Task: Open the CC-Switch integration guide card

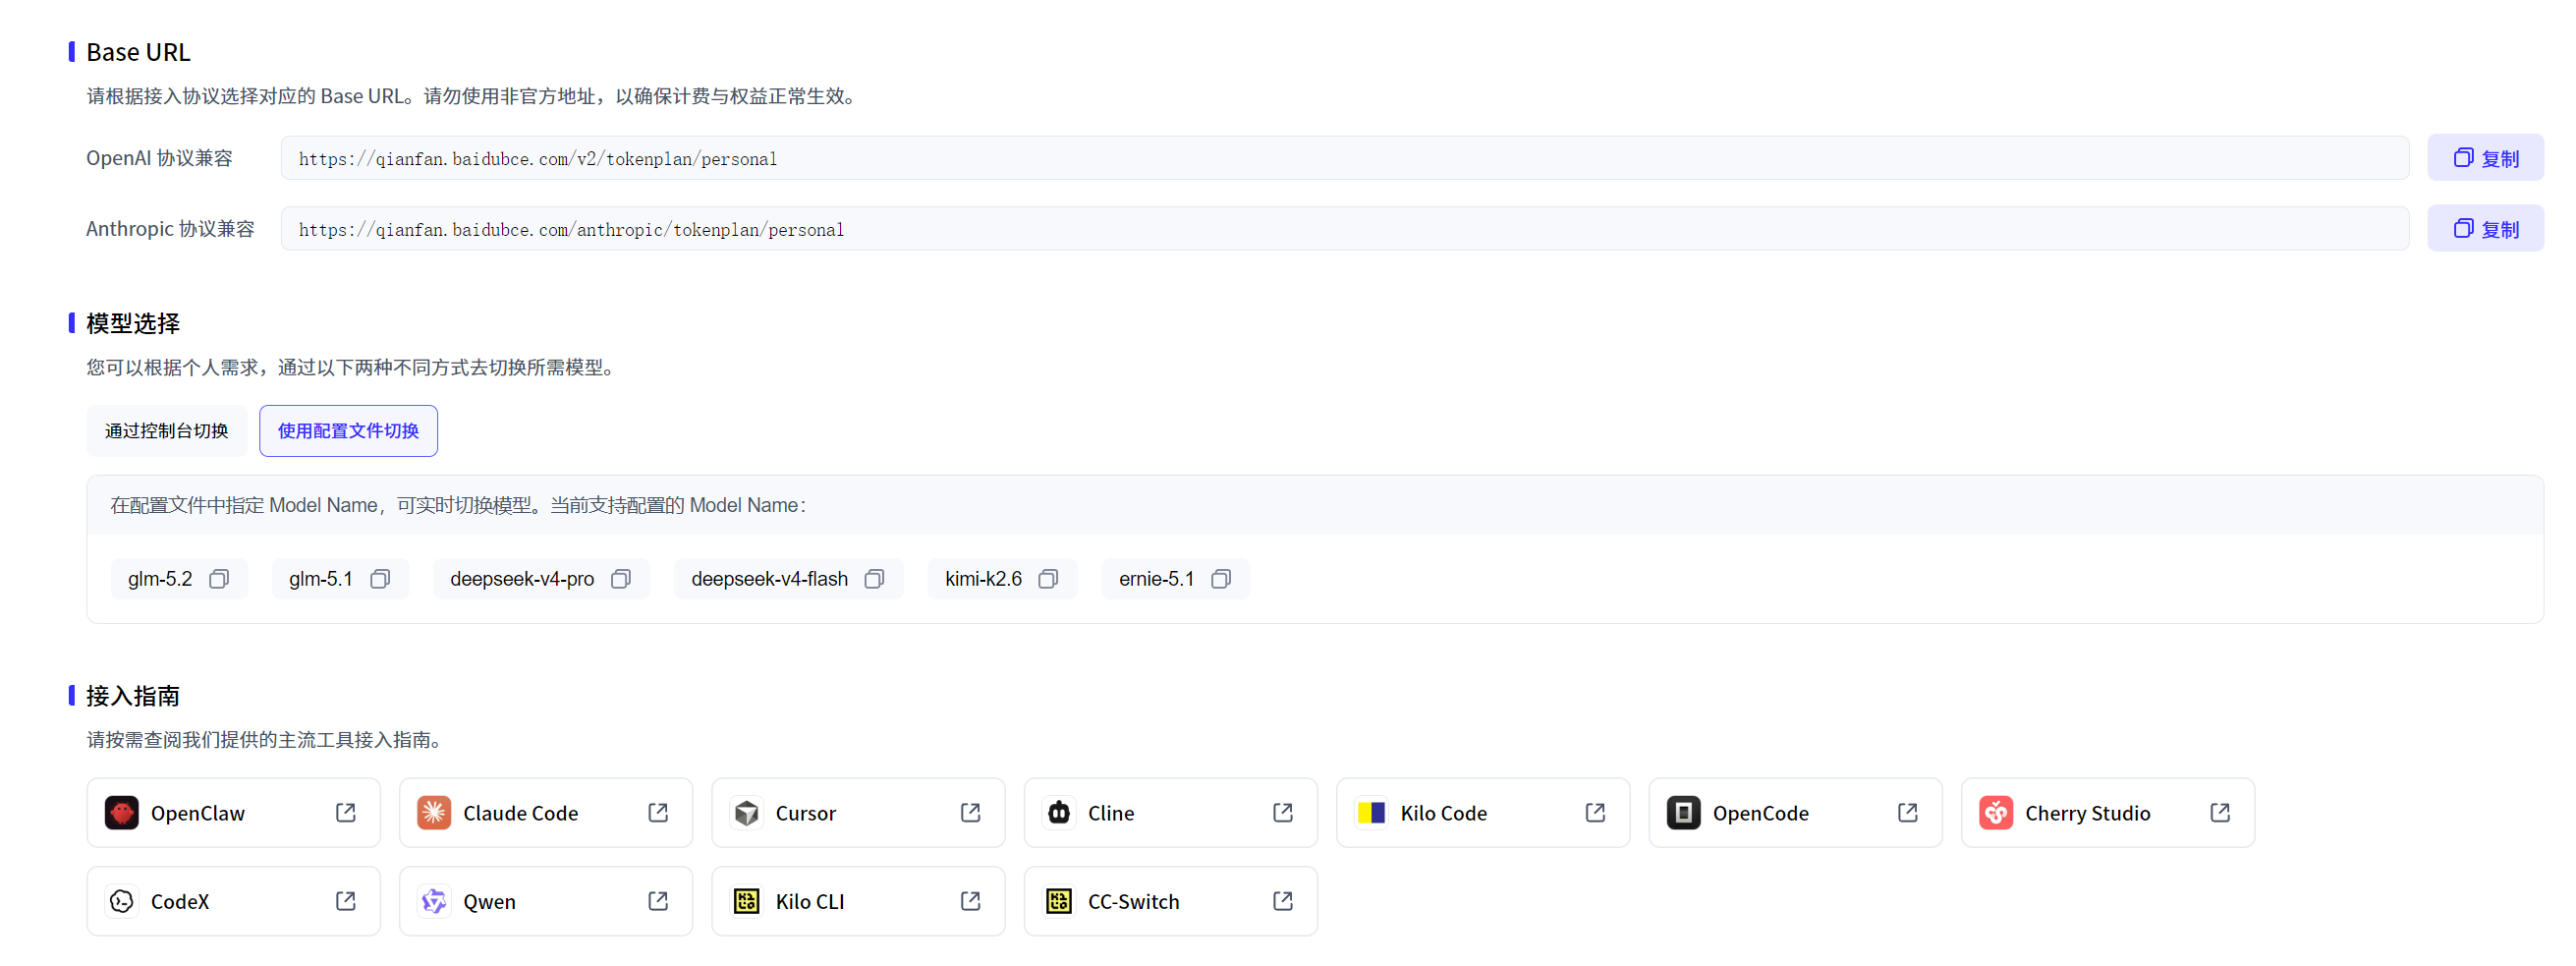Action: 1171,901
